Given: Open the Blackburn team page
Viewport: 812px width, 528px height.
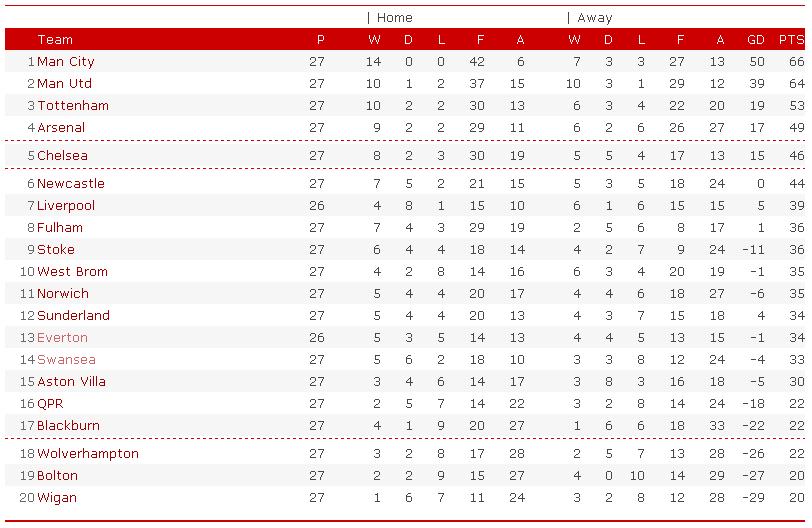Looking at the screenshot, I should 68,426.
